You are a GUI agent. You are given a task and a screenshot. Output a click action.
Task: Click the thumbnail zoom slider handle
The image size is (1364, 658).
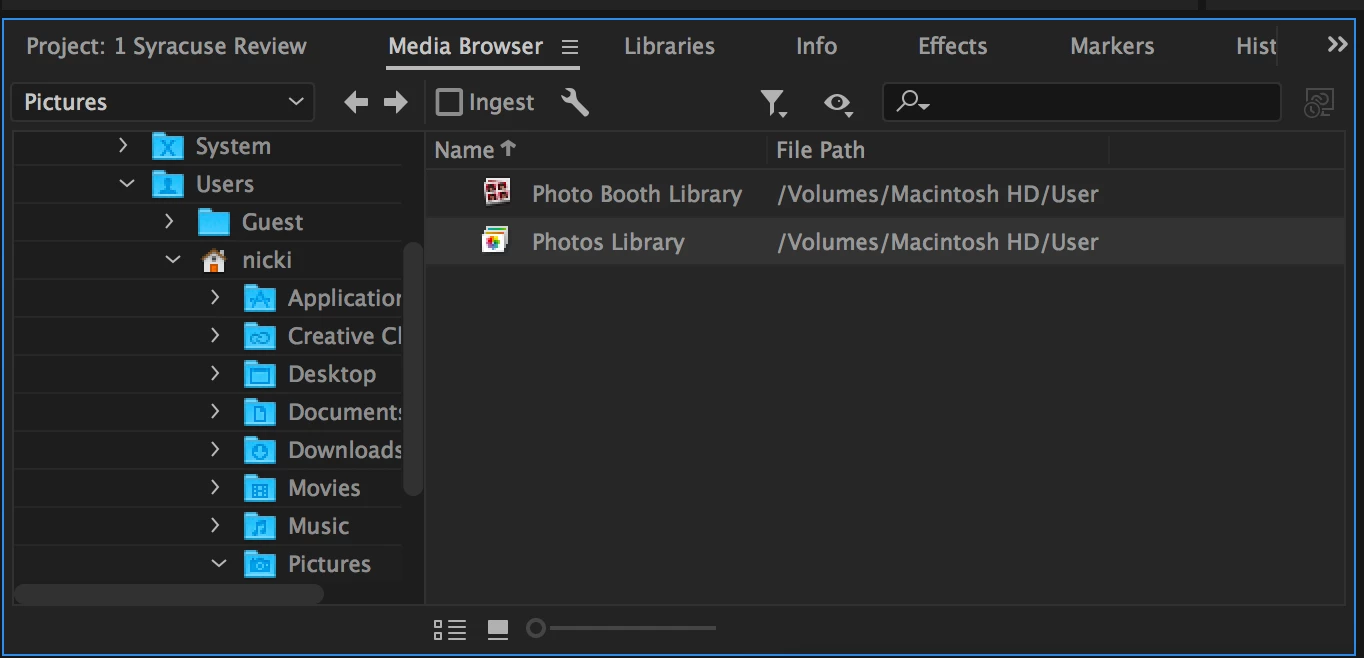536,628
